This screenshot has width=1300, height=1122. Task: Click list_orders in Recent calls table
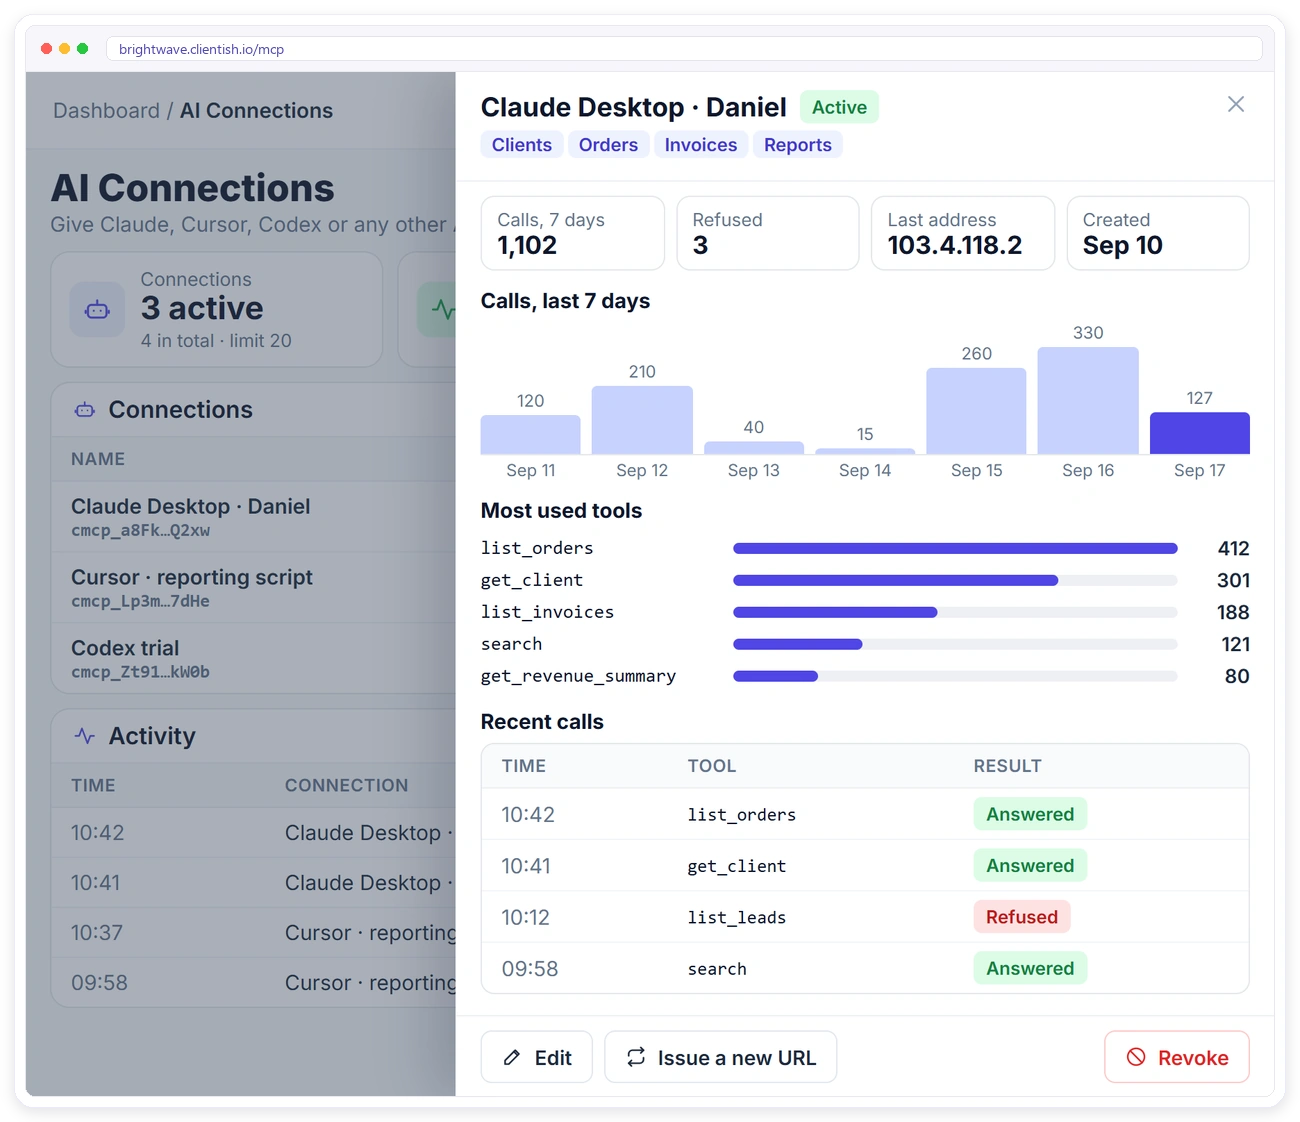coord(742,815)
